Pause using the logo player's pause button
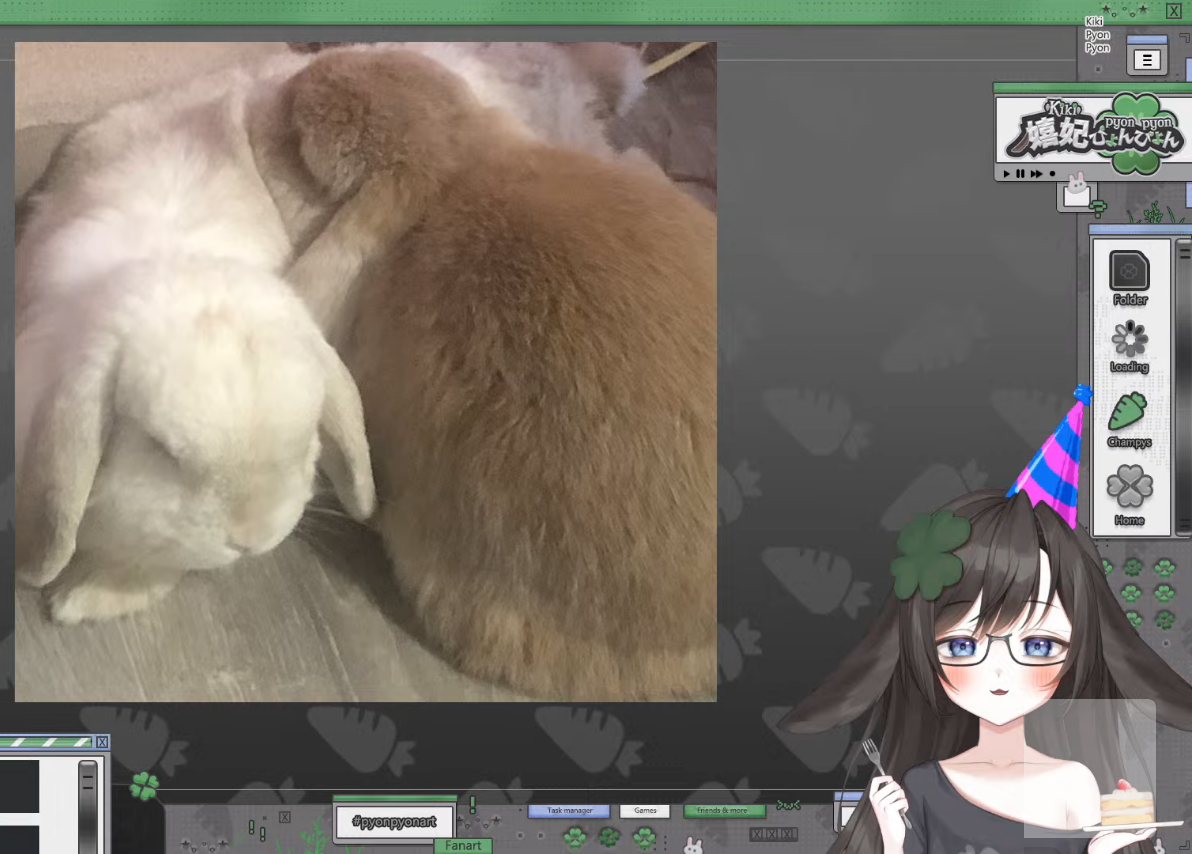The height and width of the screenshot is (854, 1192). [1020, 174]
